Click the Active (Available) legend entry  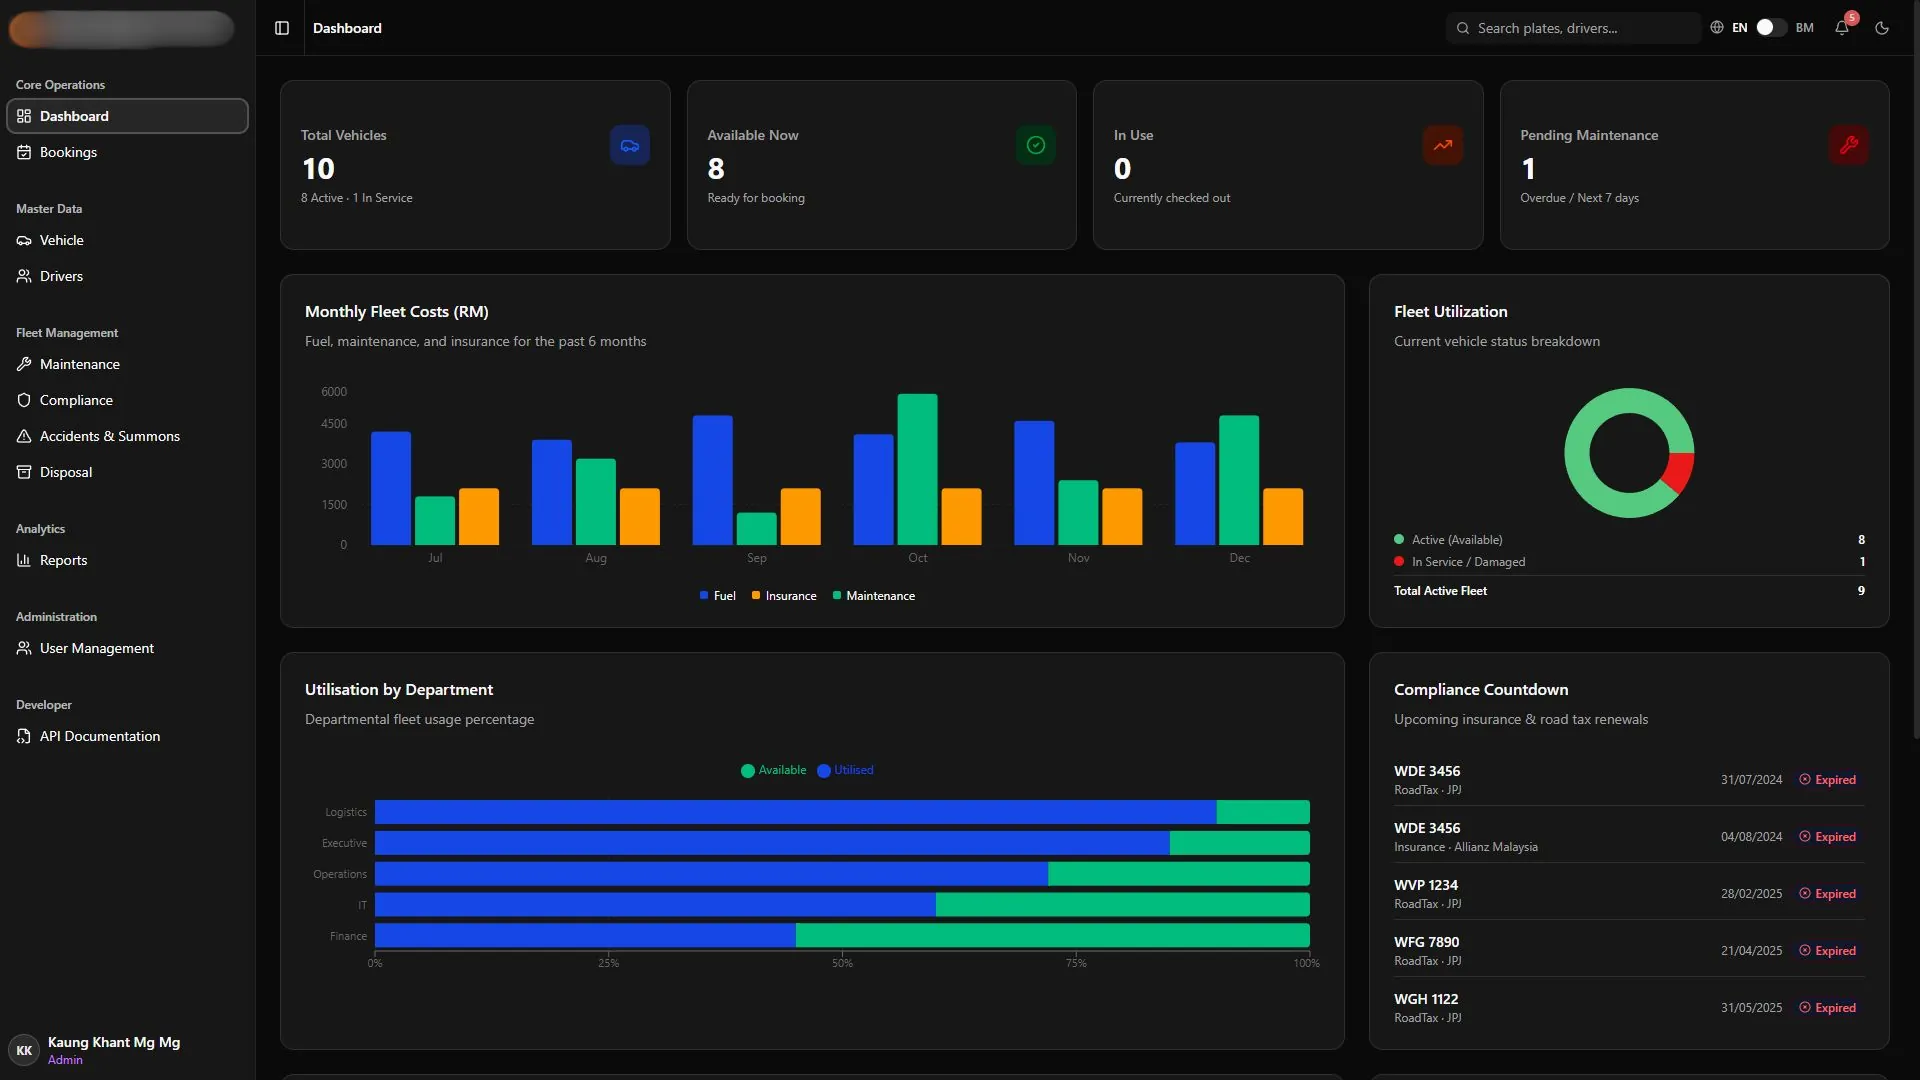pos(1629,540)
